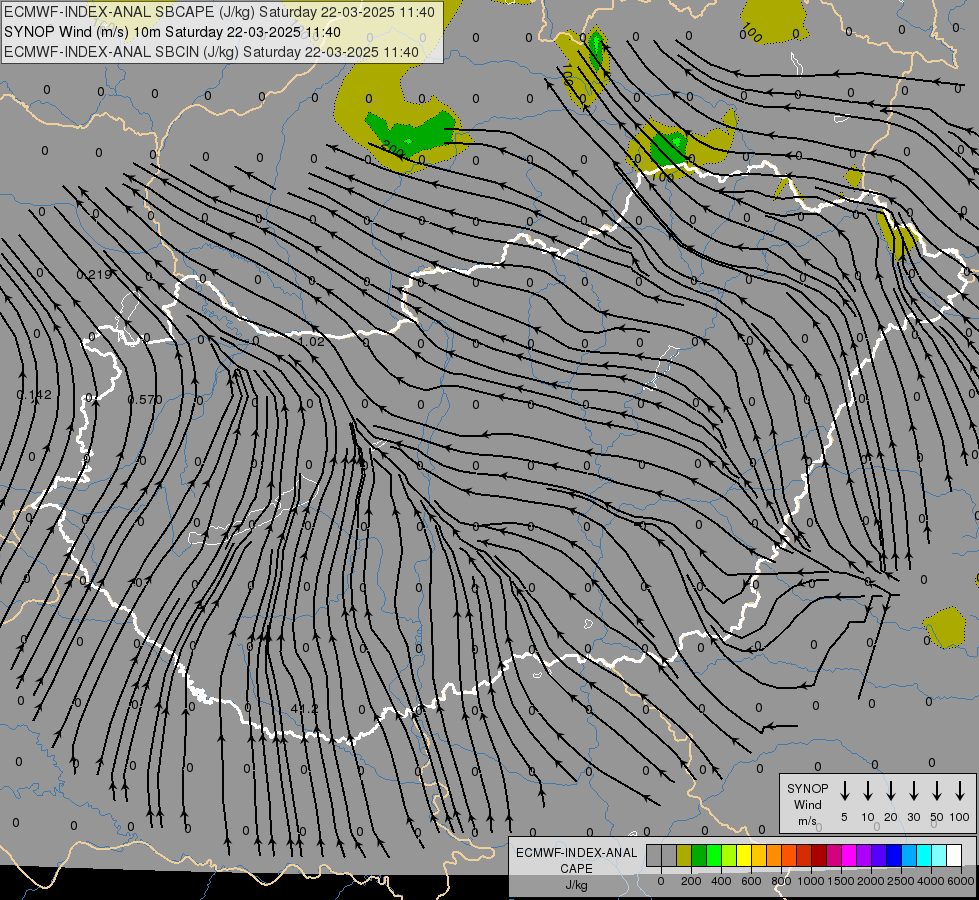This screenshot has height=900, width=979.
Task: Click the 'CAPE' label in the color legend
Action: pyautogui.click(x=576, y=869)
